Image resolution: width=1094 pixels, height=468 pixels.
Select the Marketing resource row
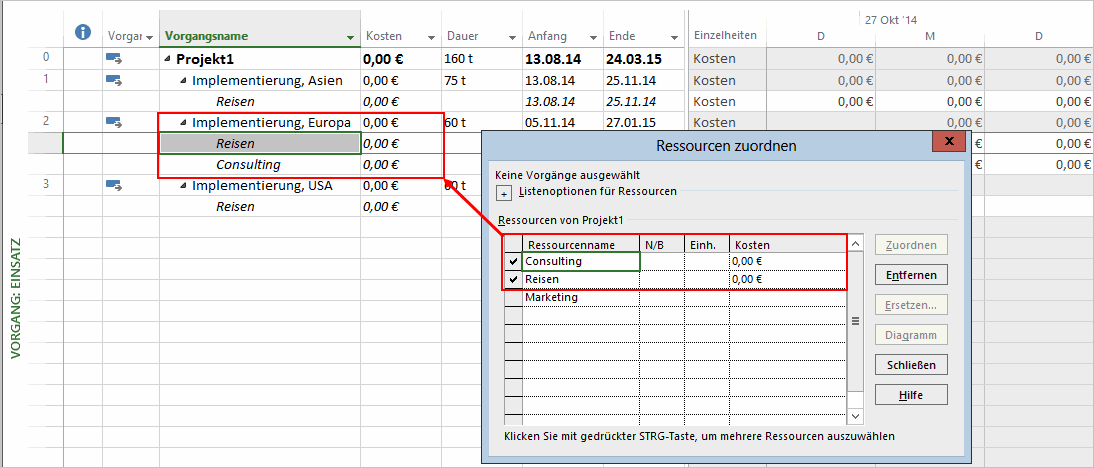point(580,298)
